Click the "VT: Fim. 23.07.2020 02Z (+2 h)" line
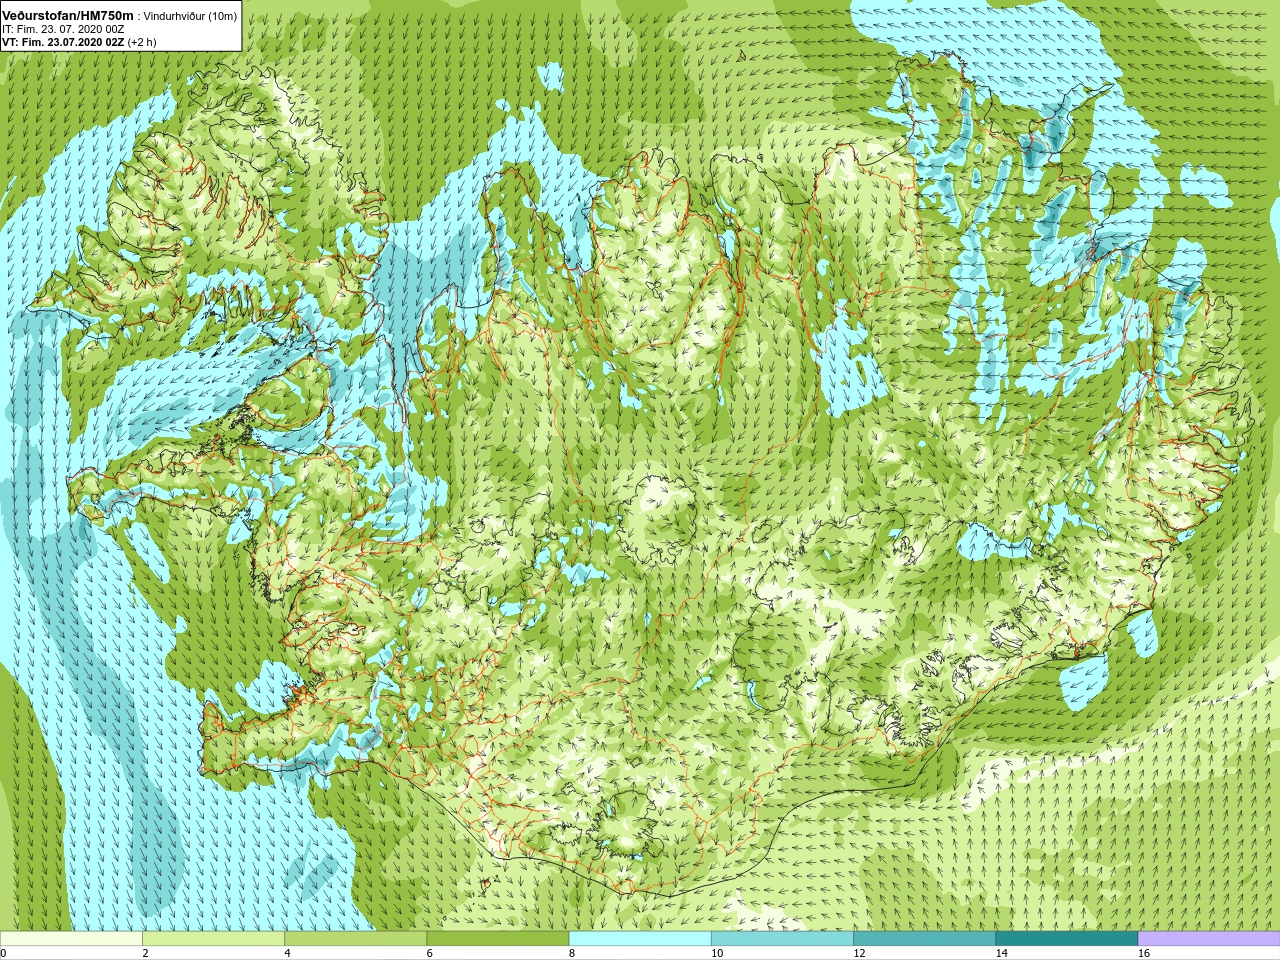The width and height of the screenshot is (1280, 960). pos(79,42)
